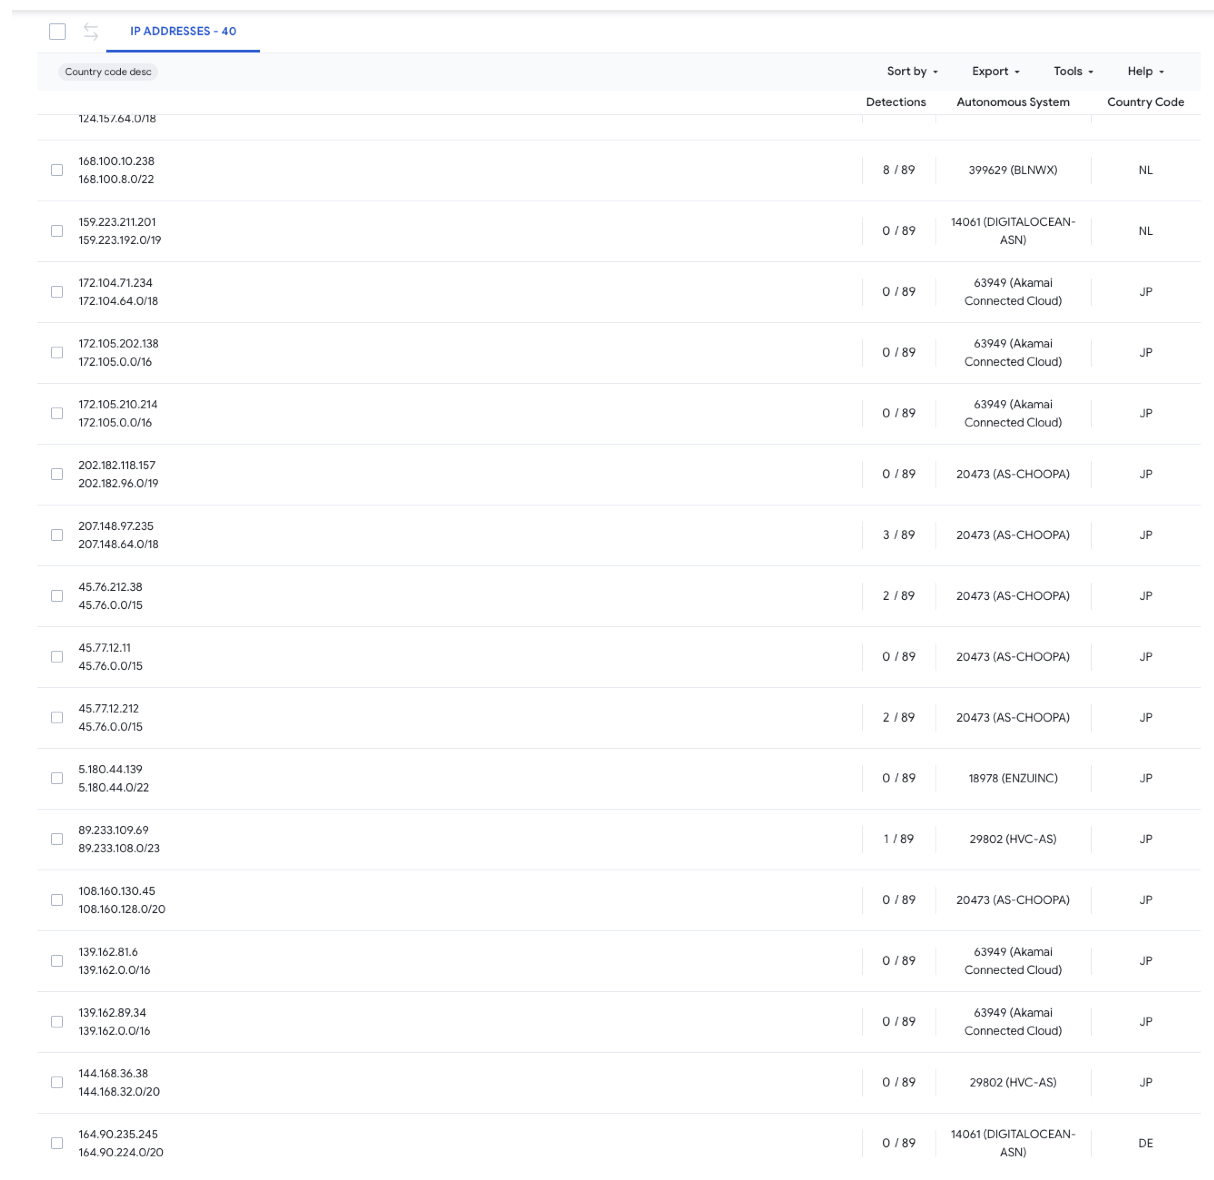Open the IP address 108.160.130.45
Screen dimensions: 1214x1180
tap(117, 891)
